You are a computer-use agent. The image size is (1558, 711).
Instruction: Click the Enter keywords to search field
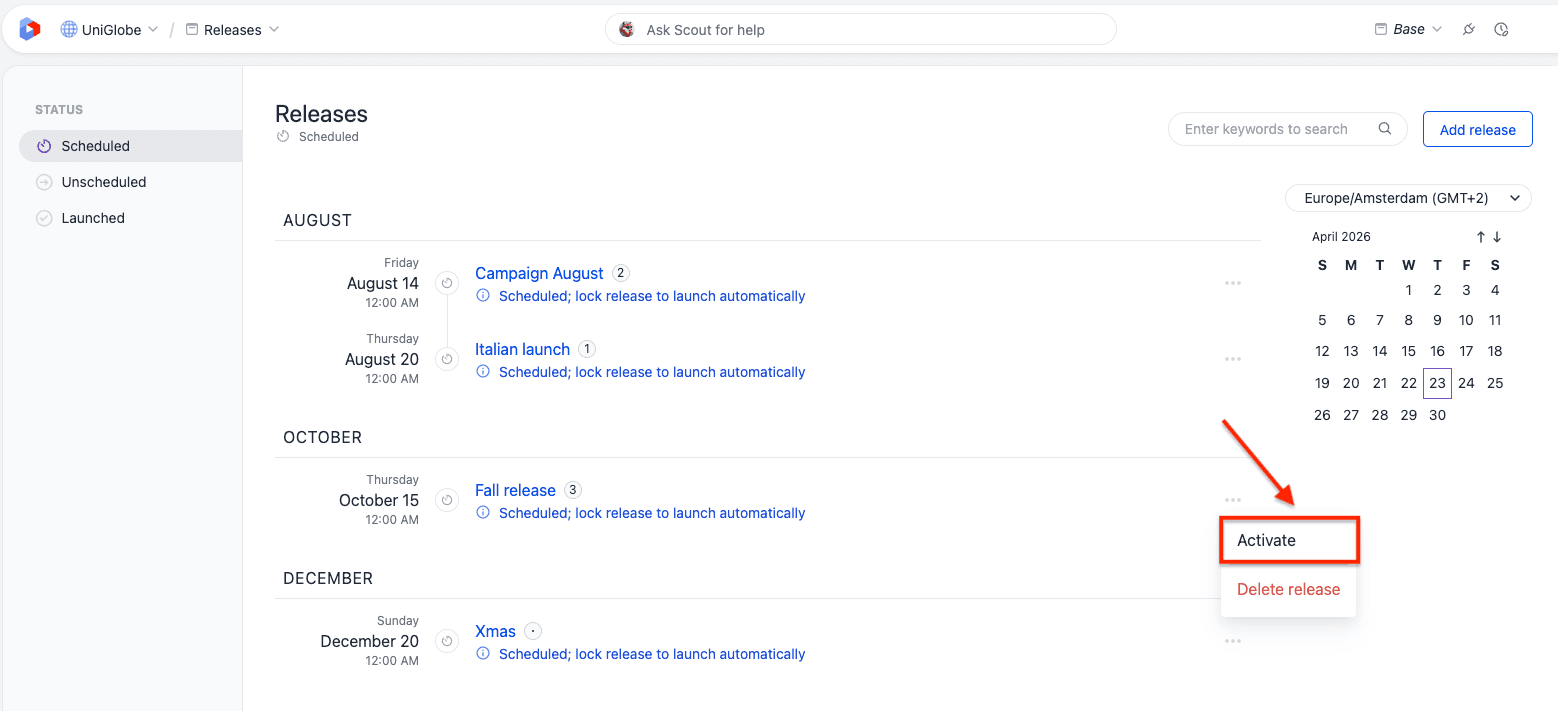coord(1287,129)
